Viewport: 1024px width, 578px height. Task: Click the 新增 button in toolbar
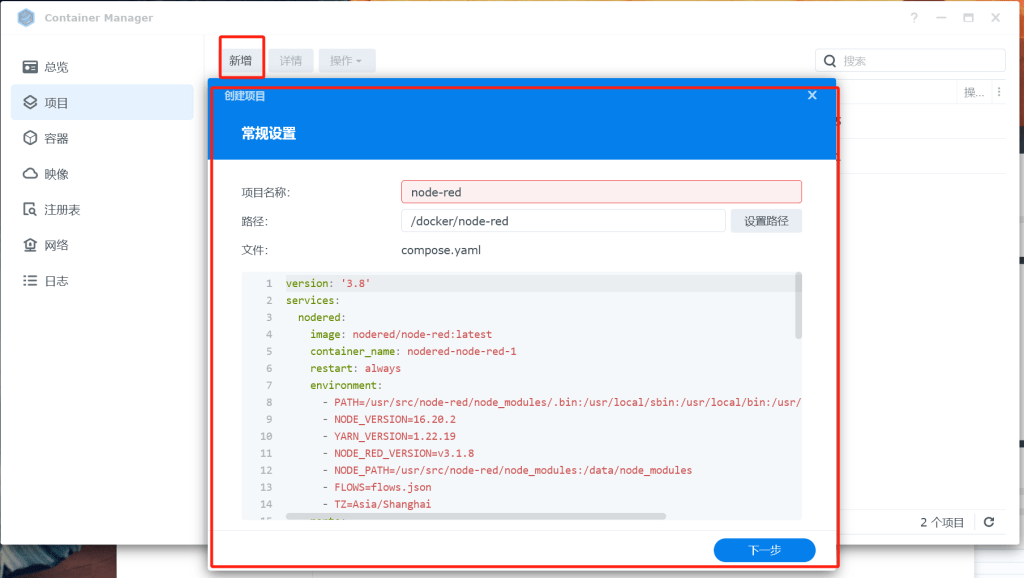coord(240,61)
